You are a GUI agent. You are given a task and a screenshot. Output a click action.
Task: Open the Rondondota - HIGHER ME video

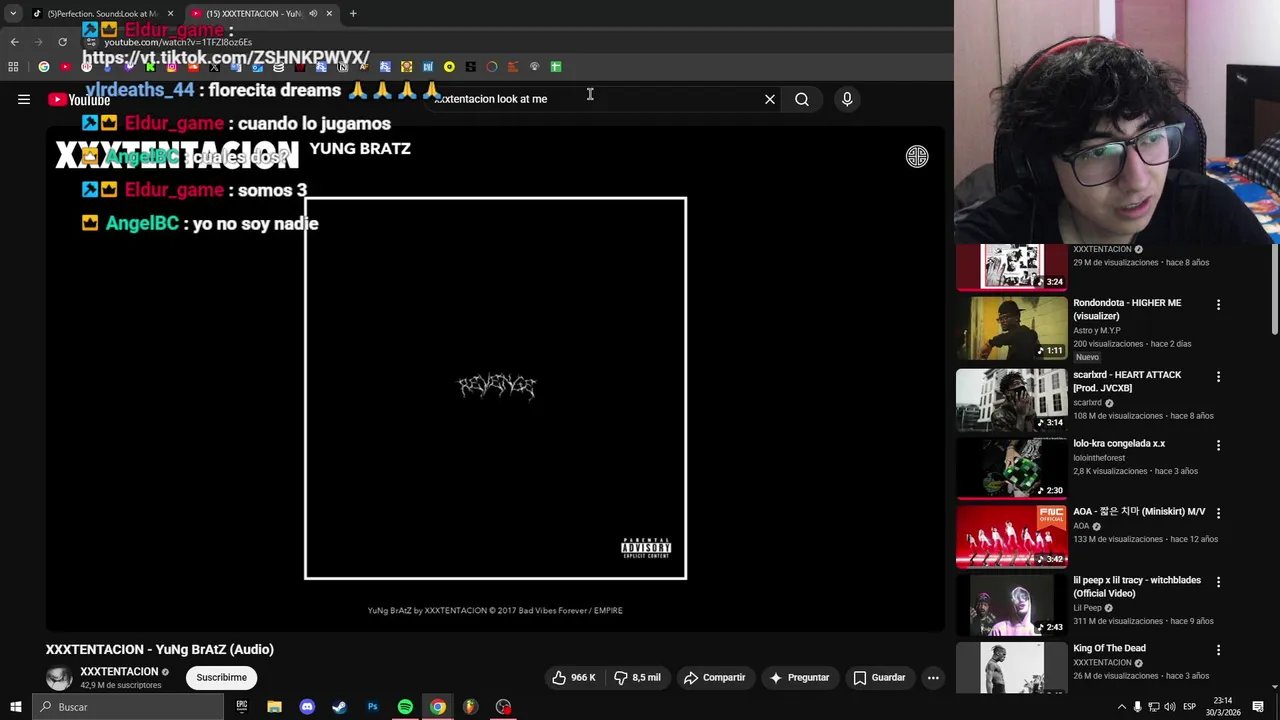pyautogui.click(x=1127, y=309)
